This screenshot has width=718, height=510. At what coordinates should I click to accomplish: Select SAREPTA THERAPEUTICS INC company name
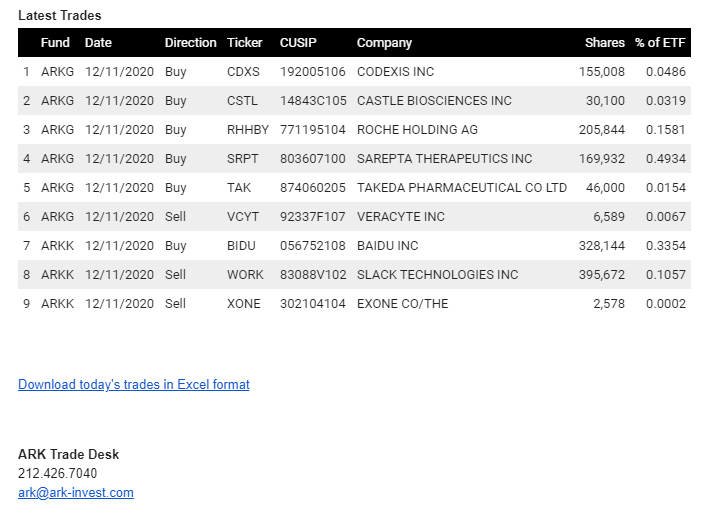(445, 159)
